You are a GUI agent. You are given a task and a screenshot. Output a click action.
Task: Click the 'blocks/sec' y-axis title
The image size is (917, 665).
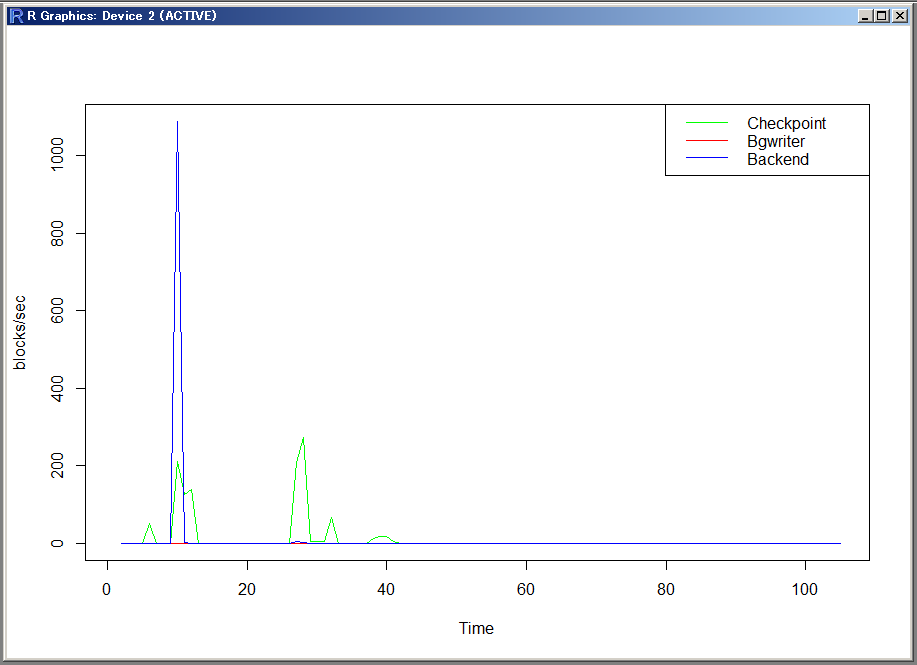pyautogui.click(x=20, y=333)
